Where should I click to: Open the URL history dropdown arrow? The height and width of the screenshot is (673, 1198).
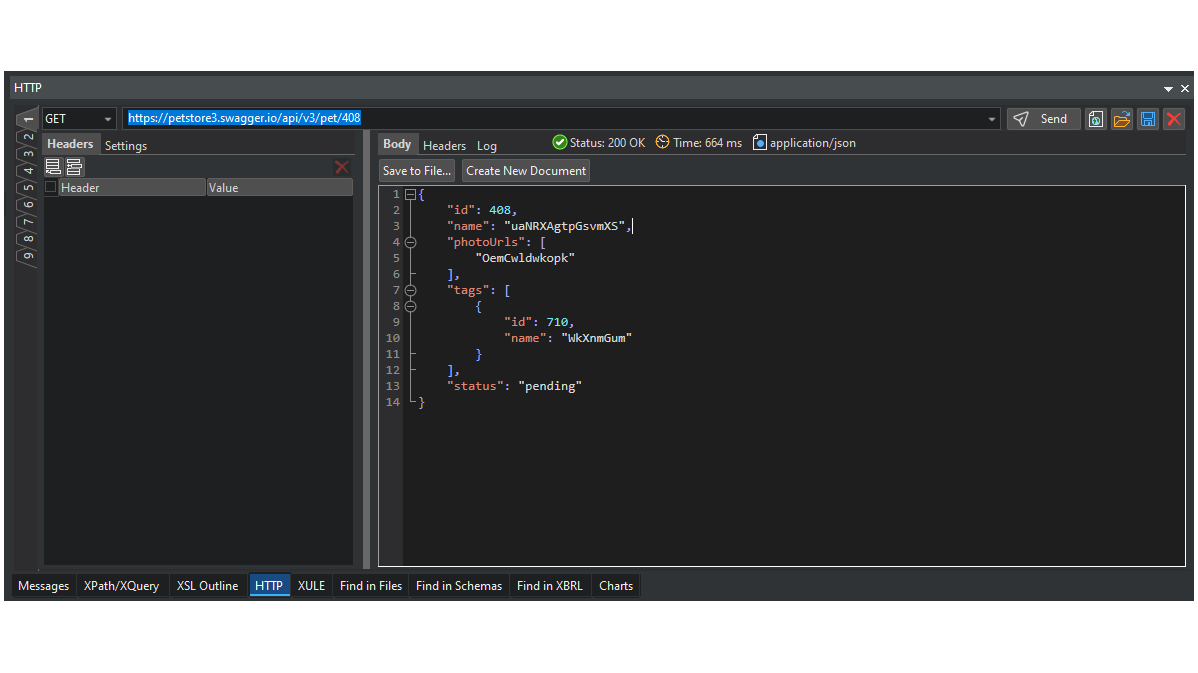992,119
